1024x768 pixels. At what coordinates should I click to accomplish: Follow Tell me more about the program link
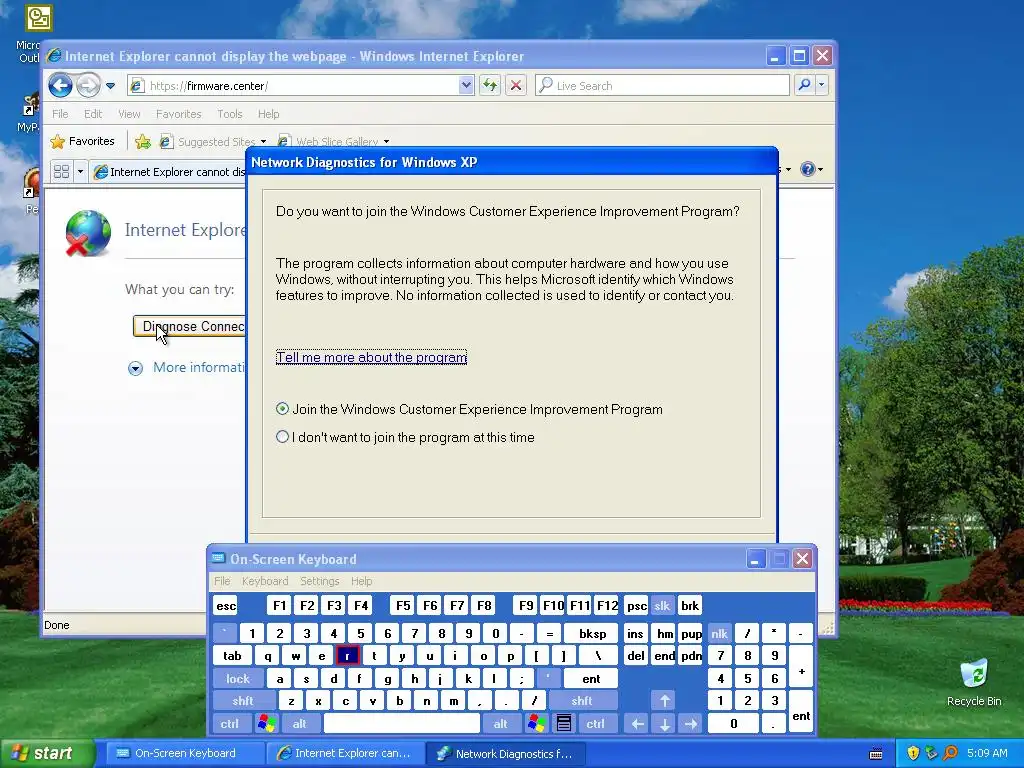371,357
